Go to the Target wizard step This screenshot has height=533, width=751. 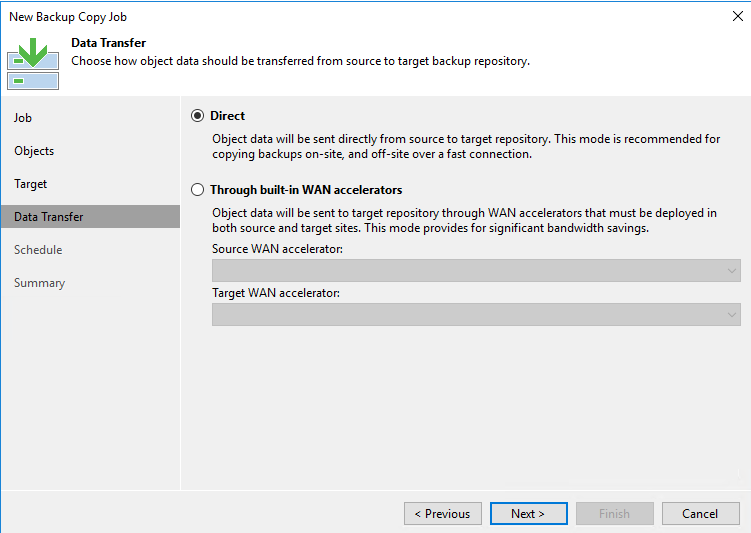pos(31,184)
